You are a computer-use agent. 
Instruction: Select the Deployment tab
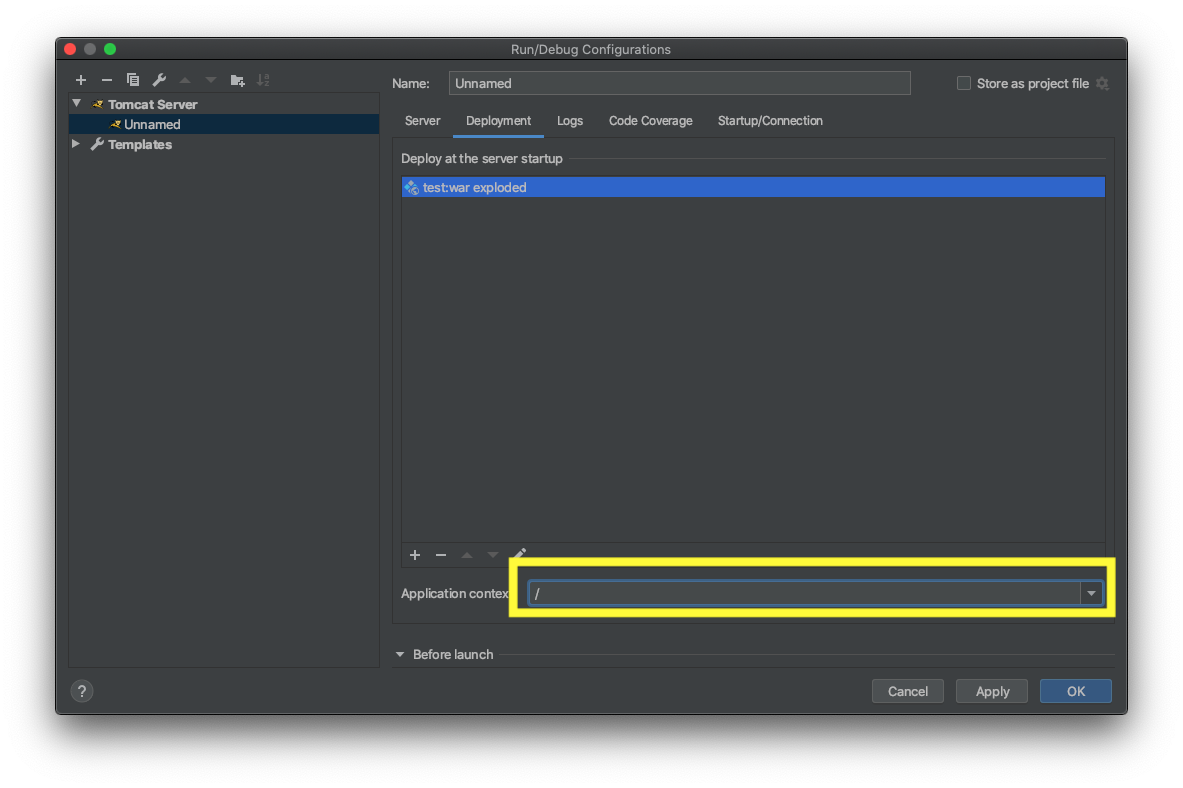(498, 121)
